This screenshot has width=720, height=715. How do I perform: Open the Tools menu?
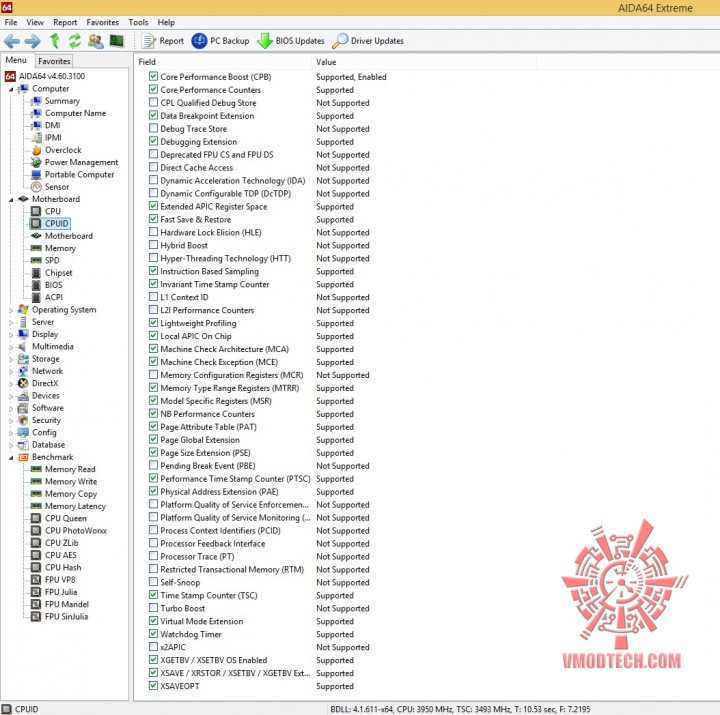coord(138,22)
